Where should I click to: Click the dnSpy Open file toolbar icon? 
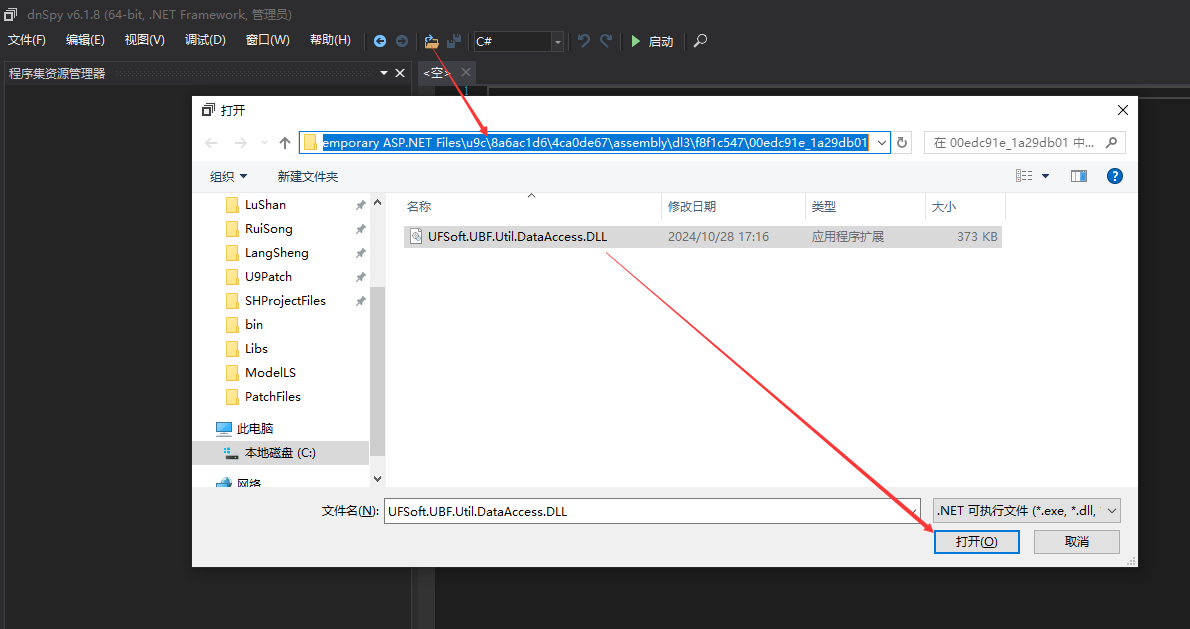coord(432,41)
